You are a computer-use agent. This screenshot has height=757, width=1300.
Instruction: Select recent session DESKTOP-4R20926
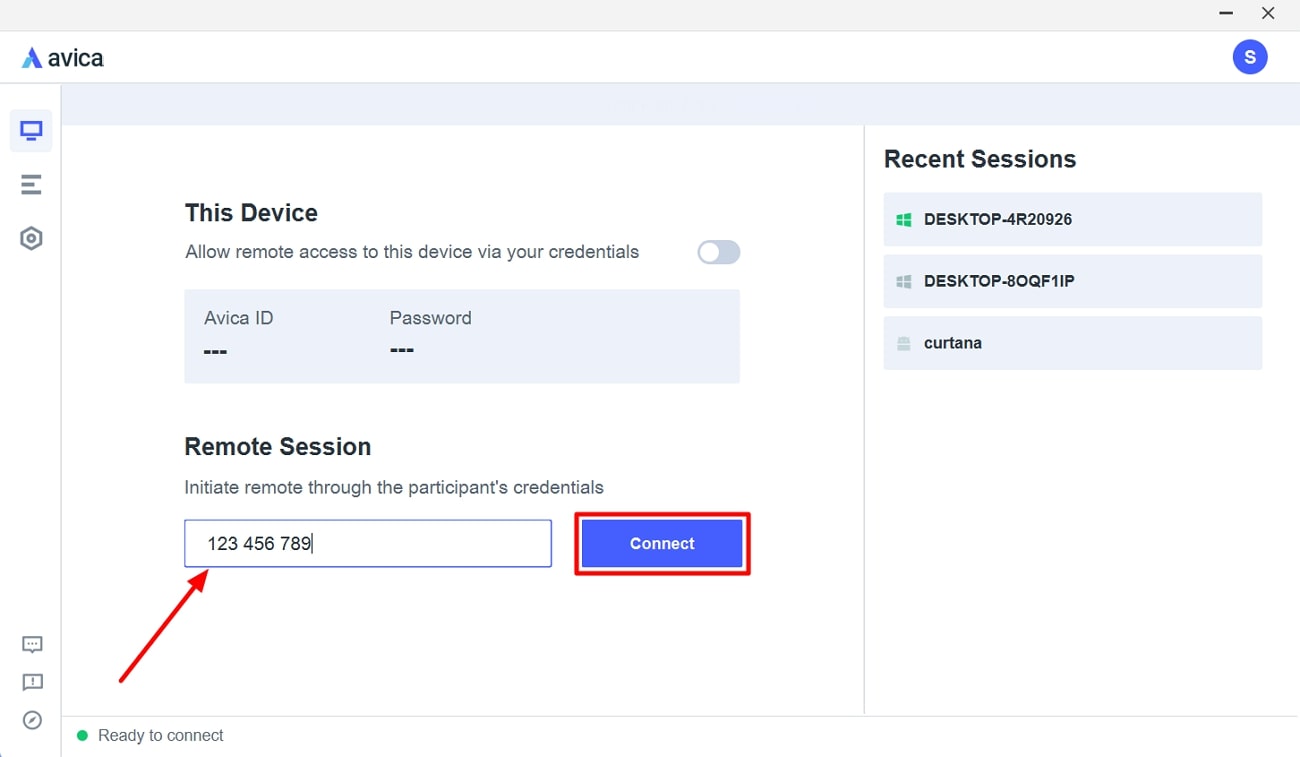1073,220
